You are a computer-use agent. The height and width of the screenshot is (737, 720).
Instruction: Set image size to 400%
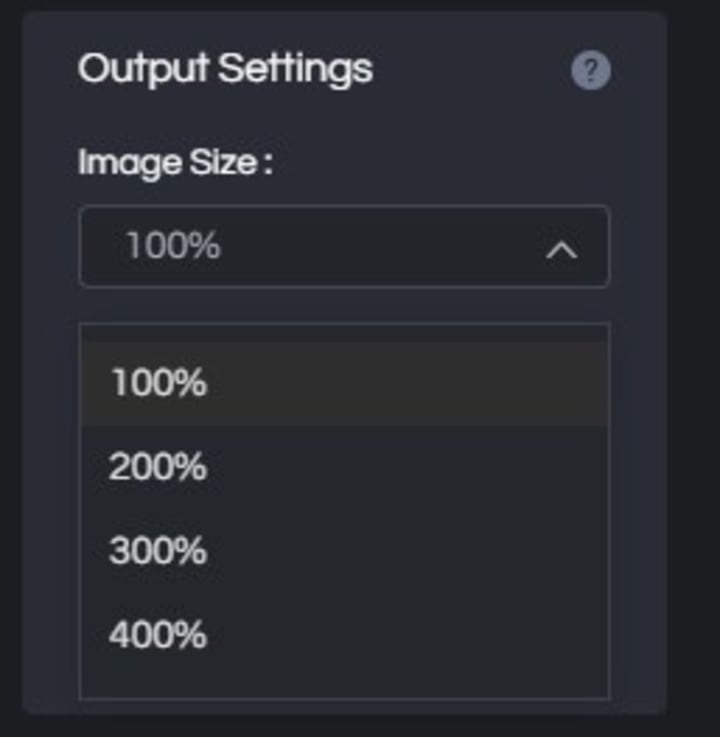(159, 635)
